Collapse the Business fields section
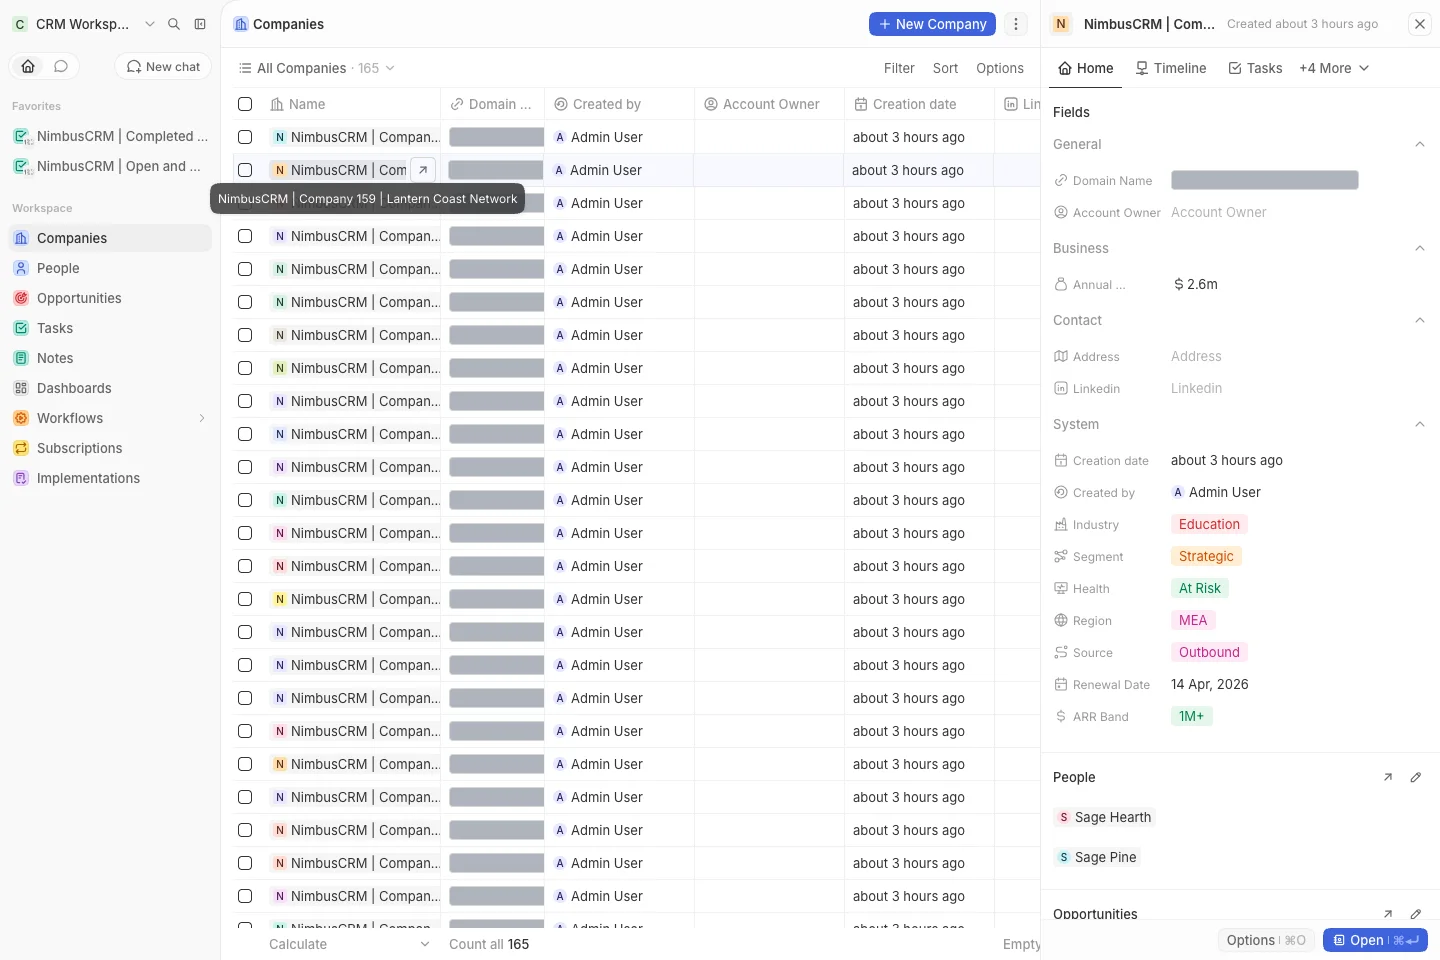 click(1420, 248)
